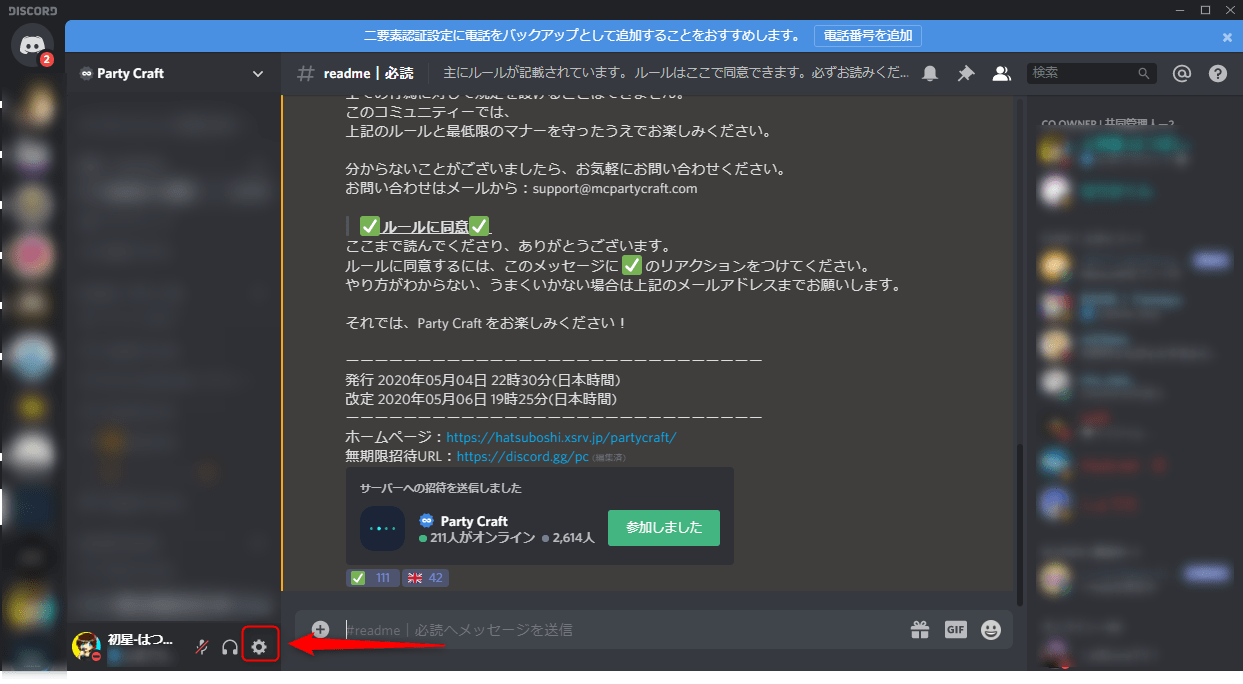Click the channel topic text

coord(676,73)
